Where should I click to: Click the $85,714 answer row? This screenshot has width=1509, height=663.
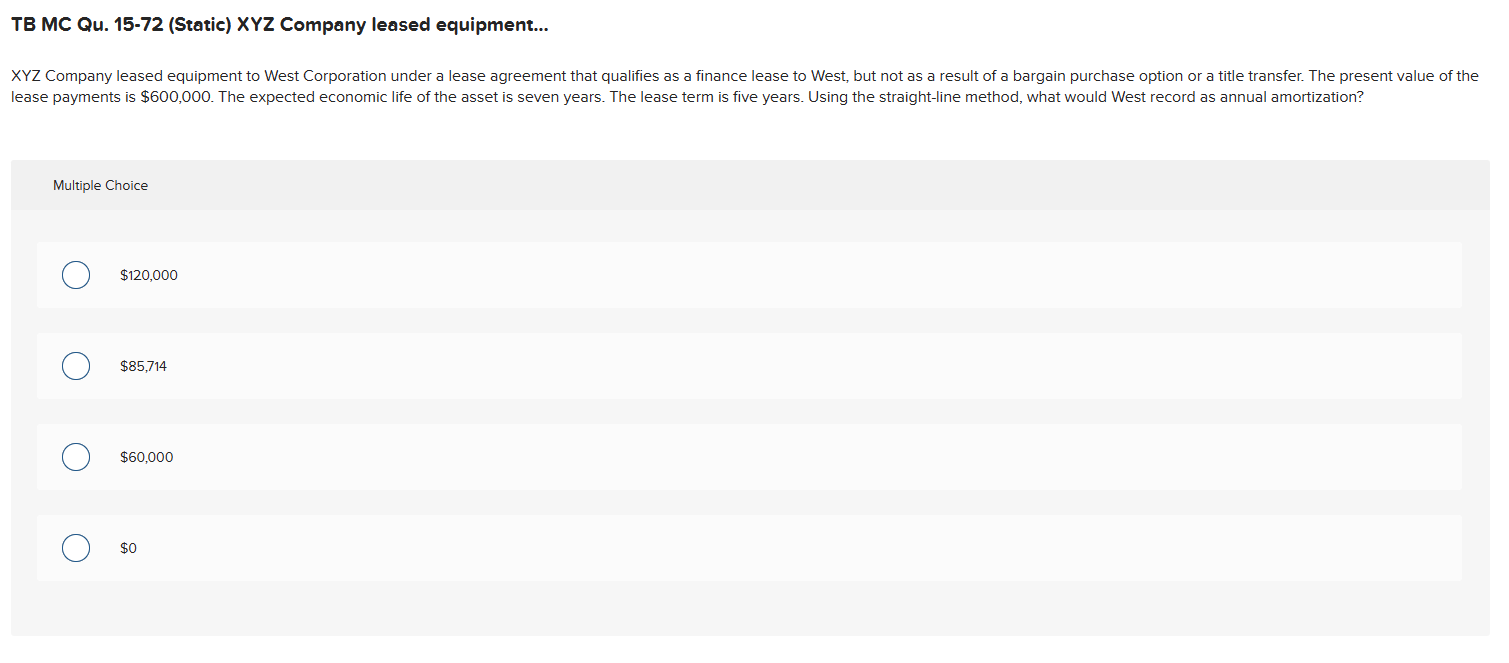pyautogui.click(x=600, y=365)
